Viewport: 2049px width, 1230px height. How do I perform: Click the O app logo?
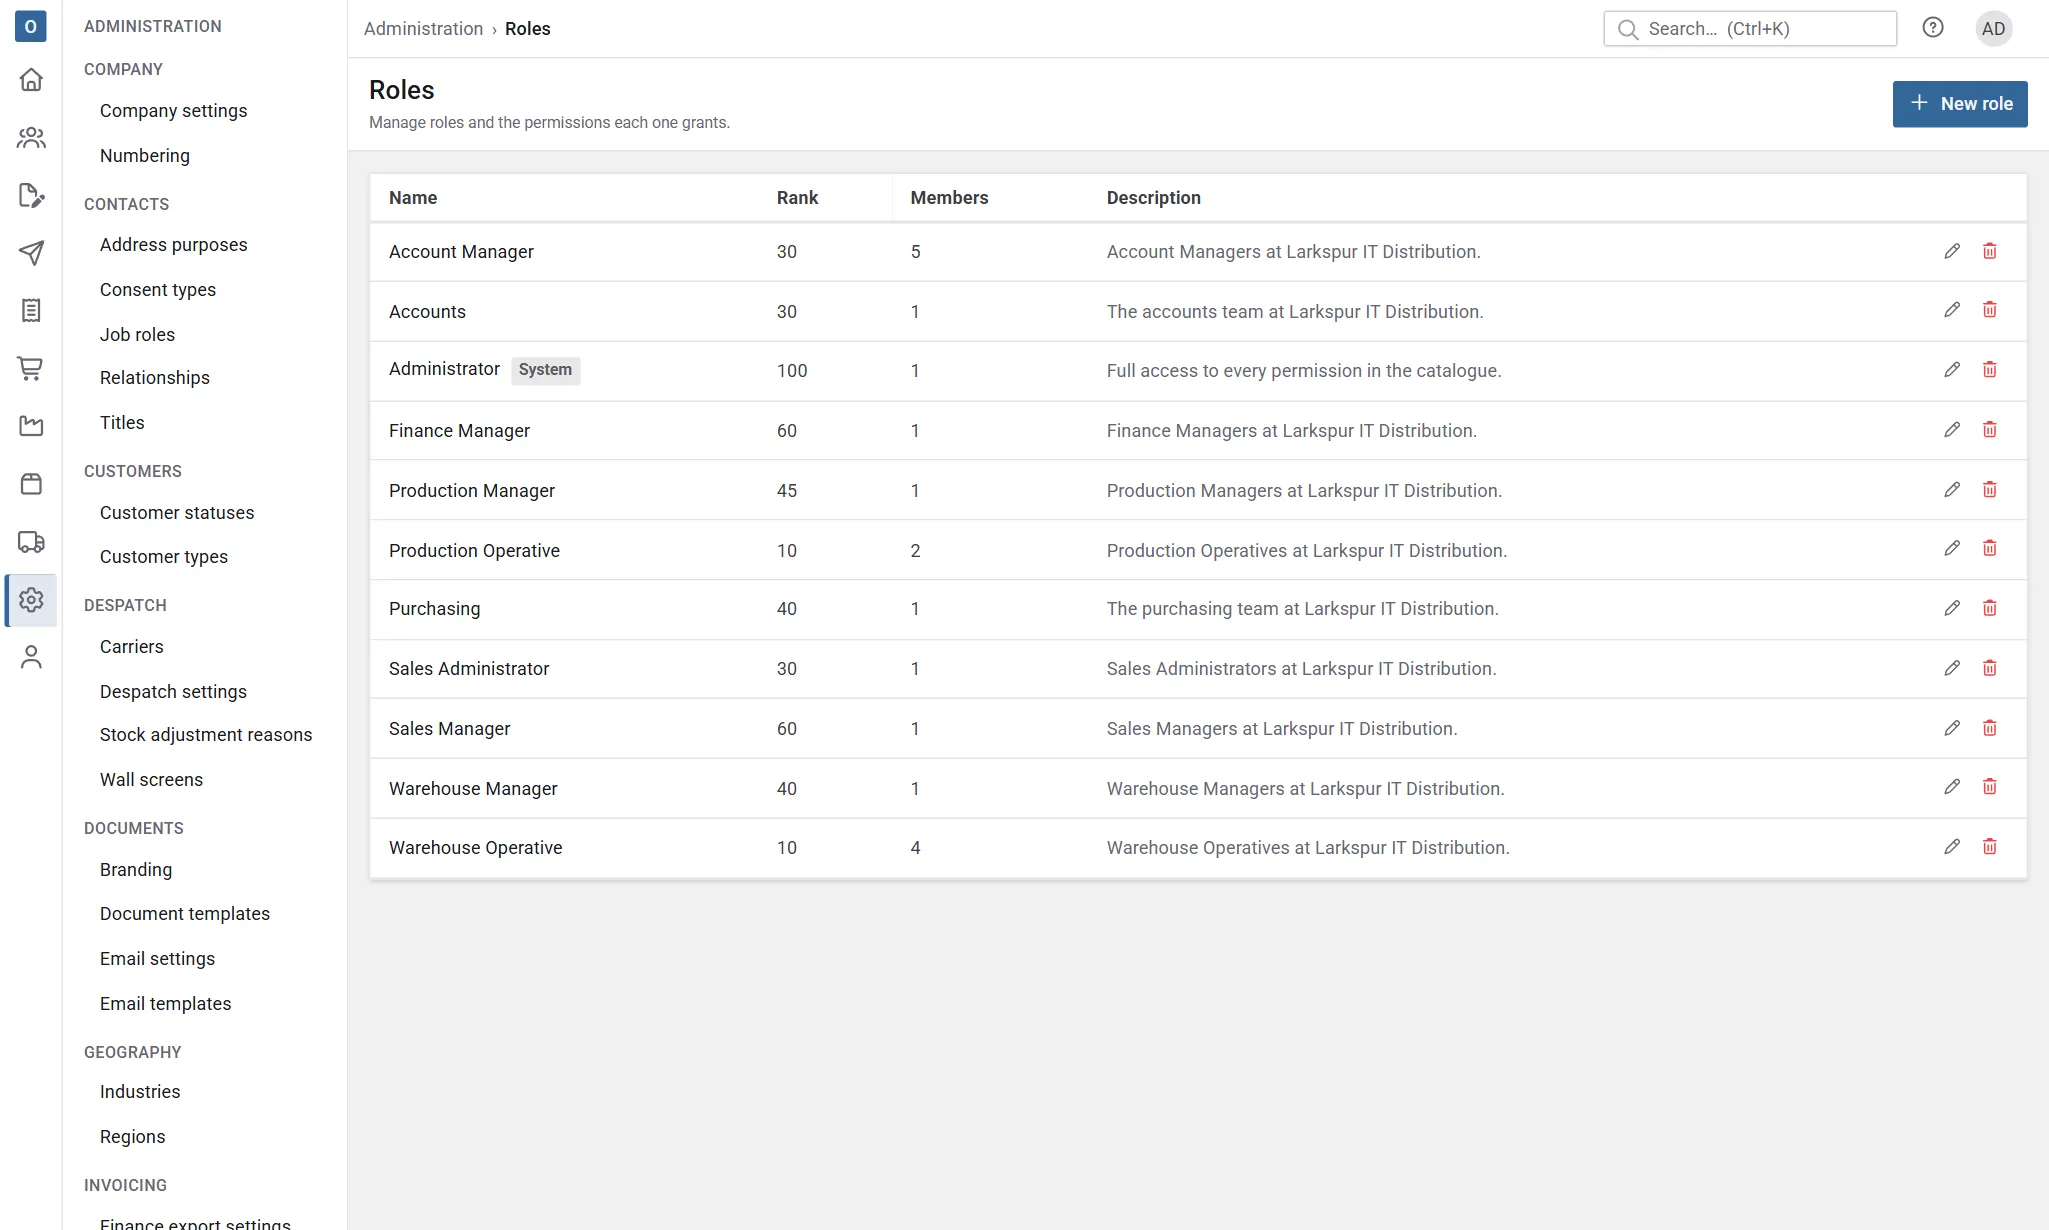pyautogui.click(x=31, y=26)
